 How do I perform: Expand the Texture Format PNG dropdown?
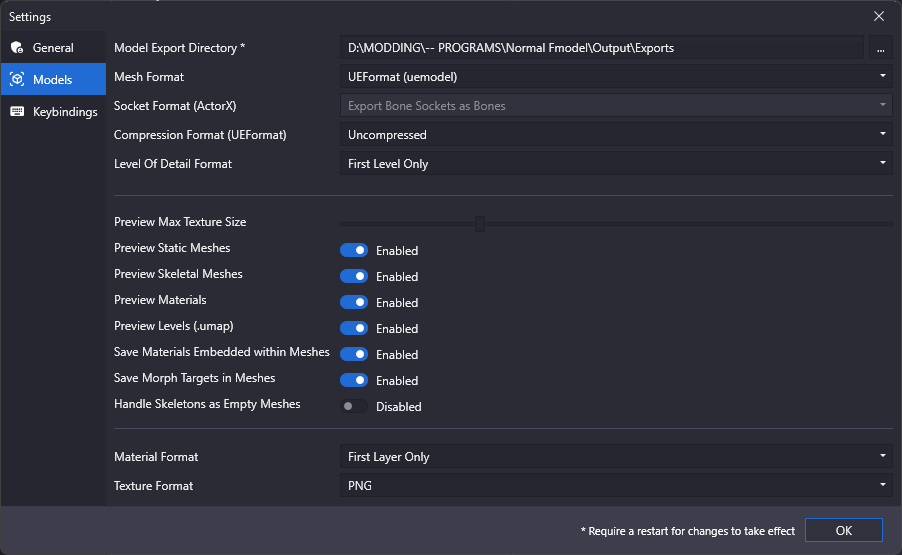pos(616,485)
